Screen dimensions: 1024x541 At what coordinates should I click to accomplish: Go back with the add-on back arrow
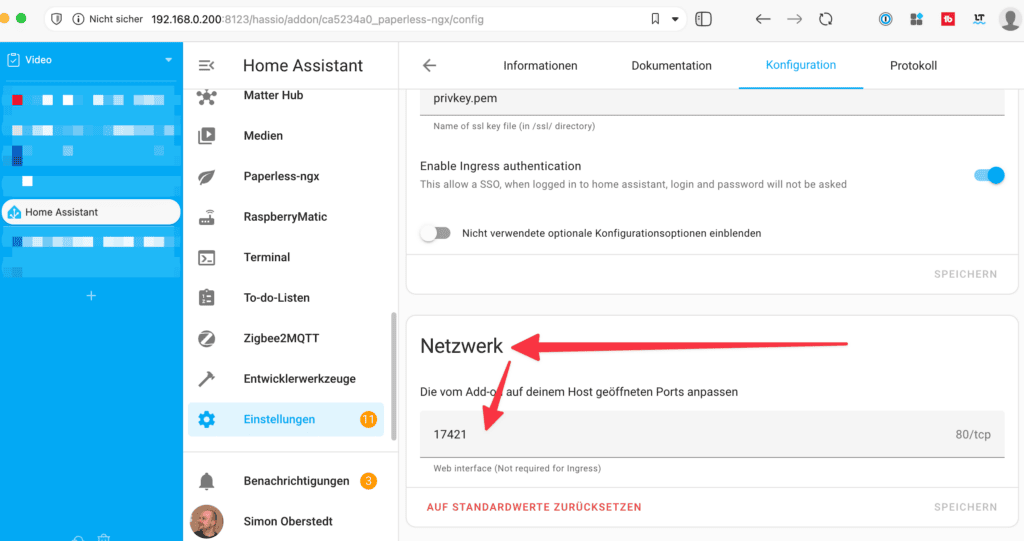click(429, 65)
